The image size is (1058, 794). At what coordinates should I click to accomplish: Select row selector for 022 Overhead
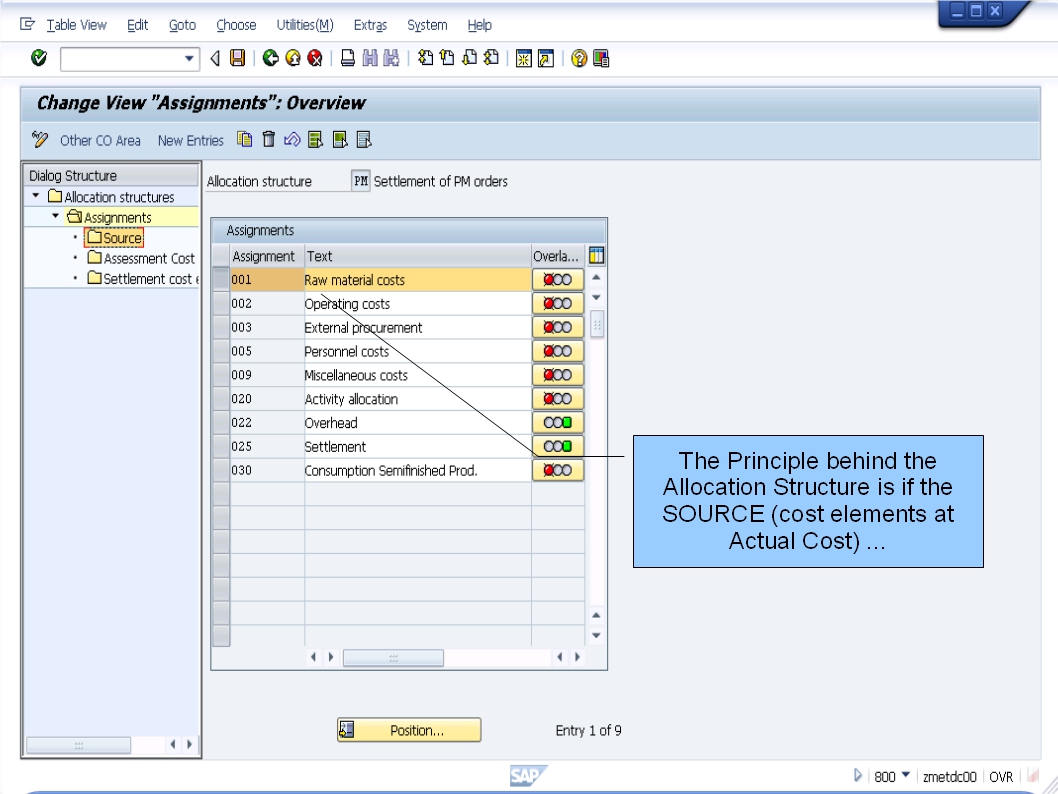pos(221,422)
